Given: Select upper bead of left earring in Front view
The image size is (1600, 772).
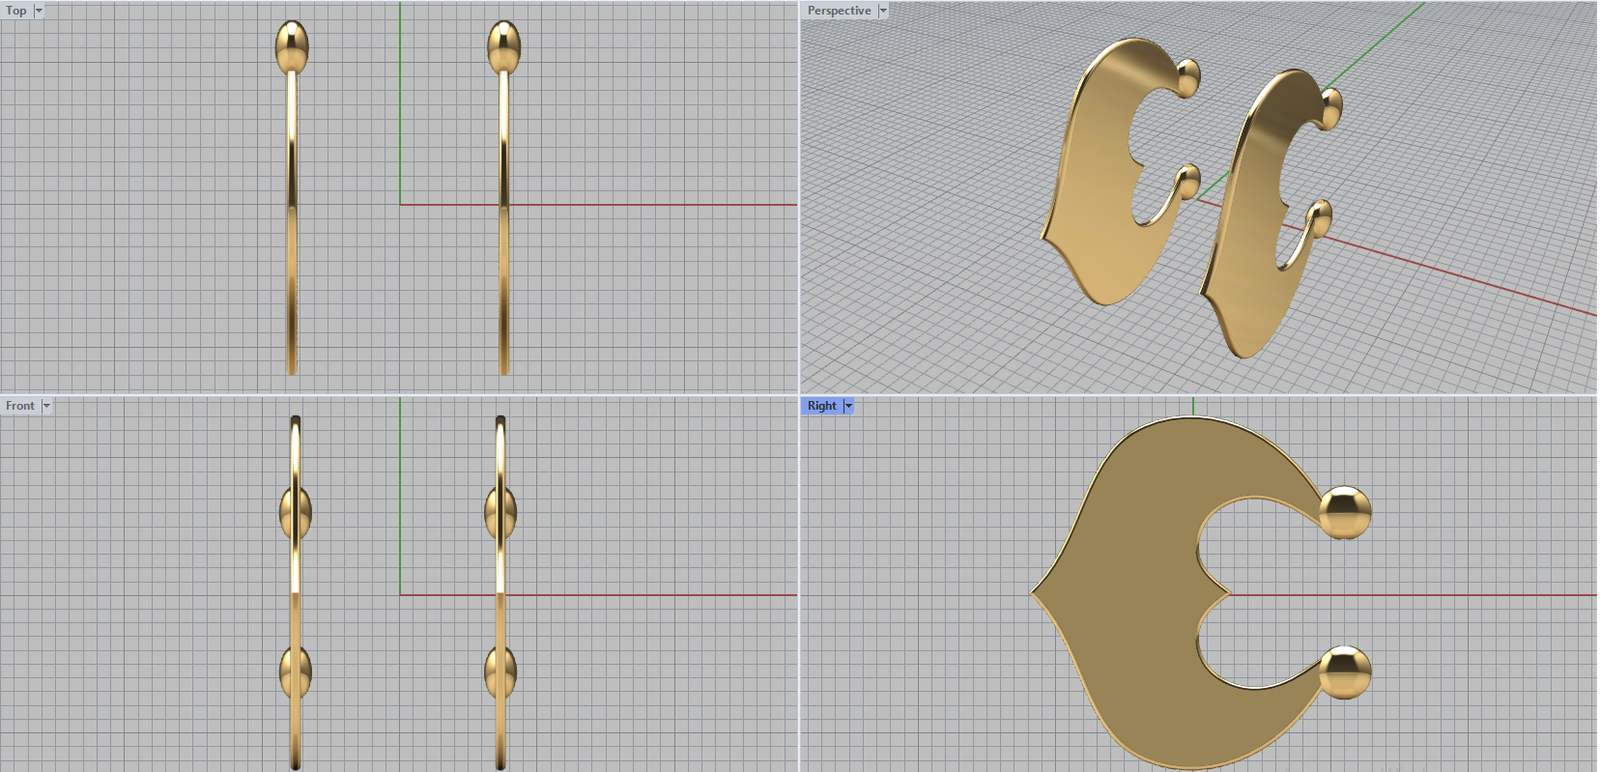Looking at the screenshot, I should [x=295, y=511].
